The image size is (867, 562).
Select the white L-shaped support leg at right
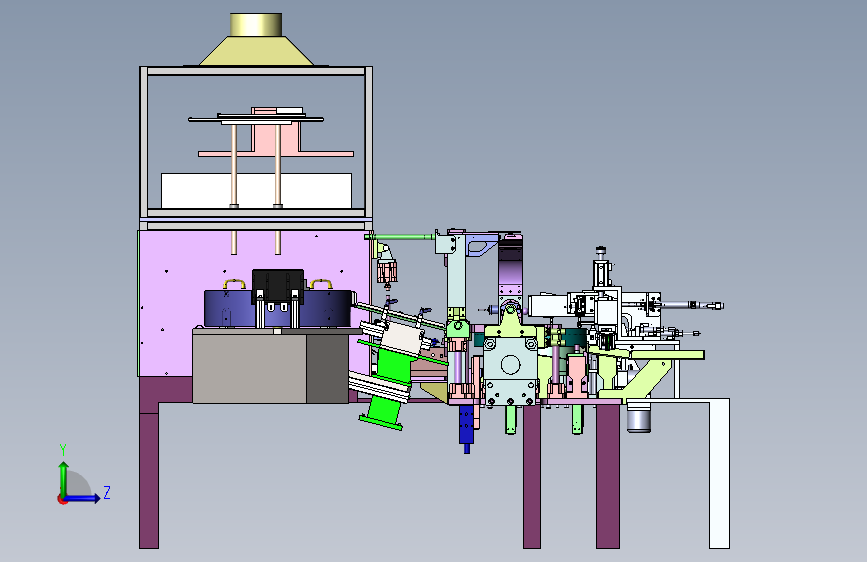[719, 473]
